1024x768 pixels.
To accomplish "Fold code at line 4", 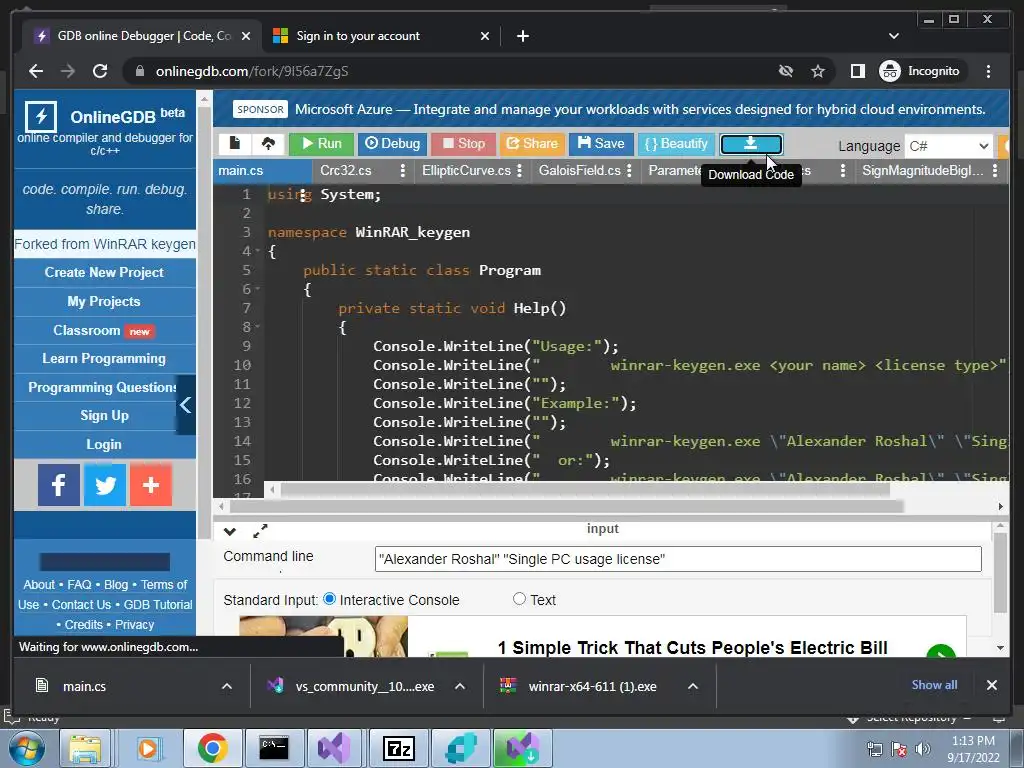I will pos(257,251).
